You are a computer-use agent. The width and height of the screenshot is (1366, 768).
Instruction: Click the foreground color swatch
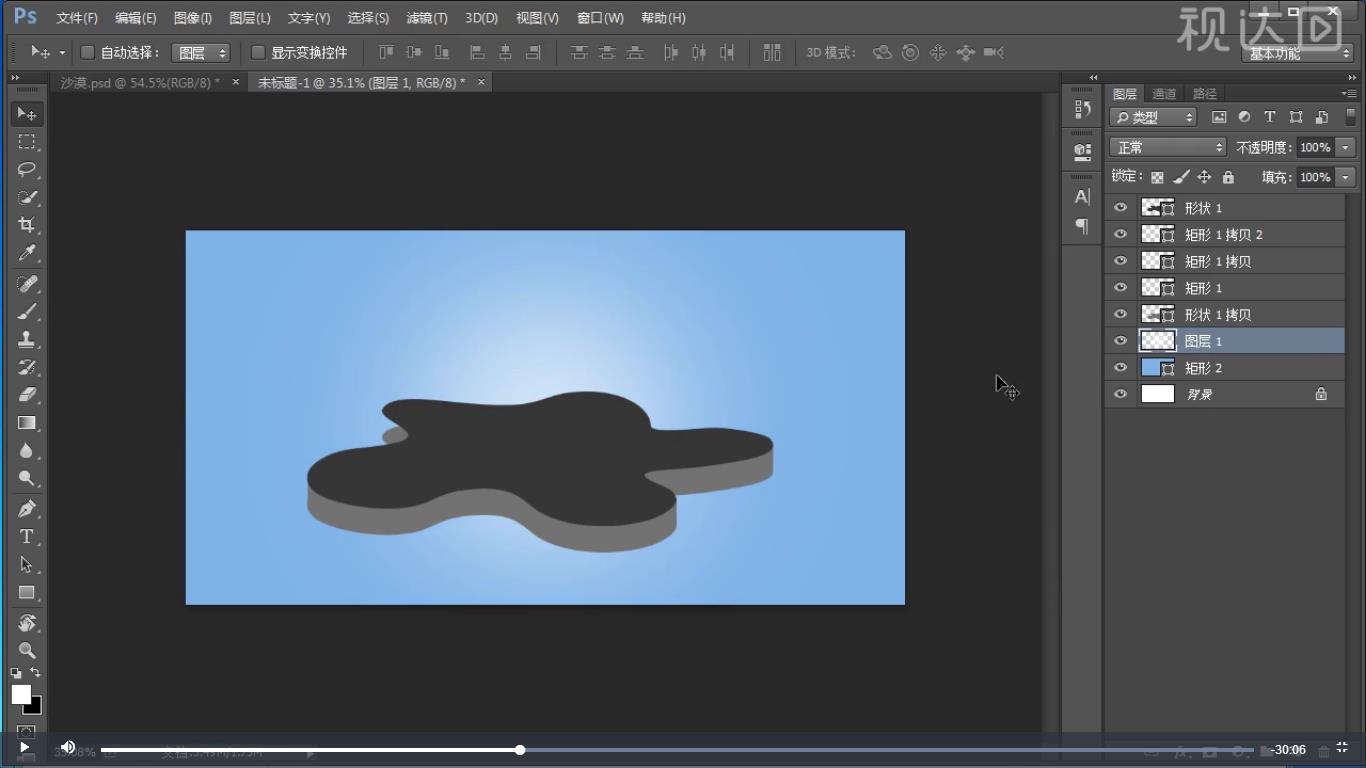point(21,694)
